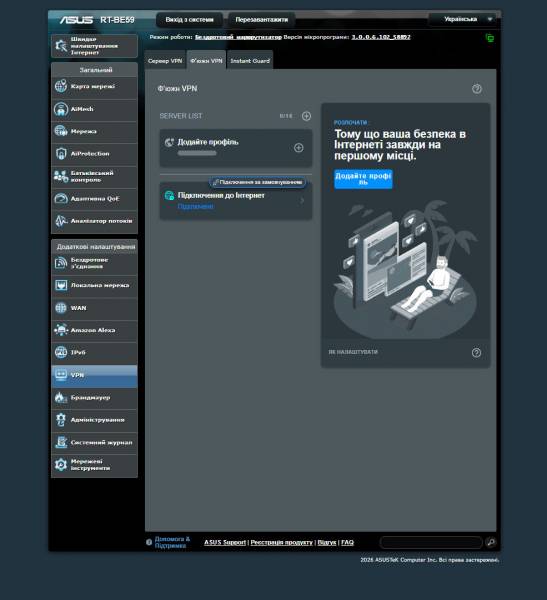
Task: Open the FAQ link
Action: click(x=347, y=542)
